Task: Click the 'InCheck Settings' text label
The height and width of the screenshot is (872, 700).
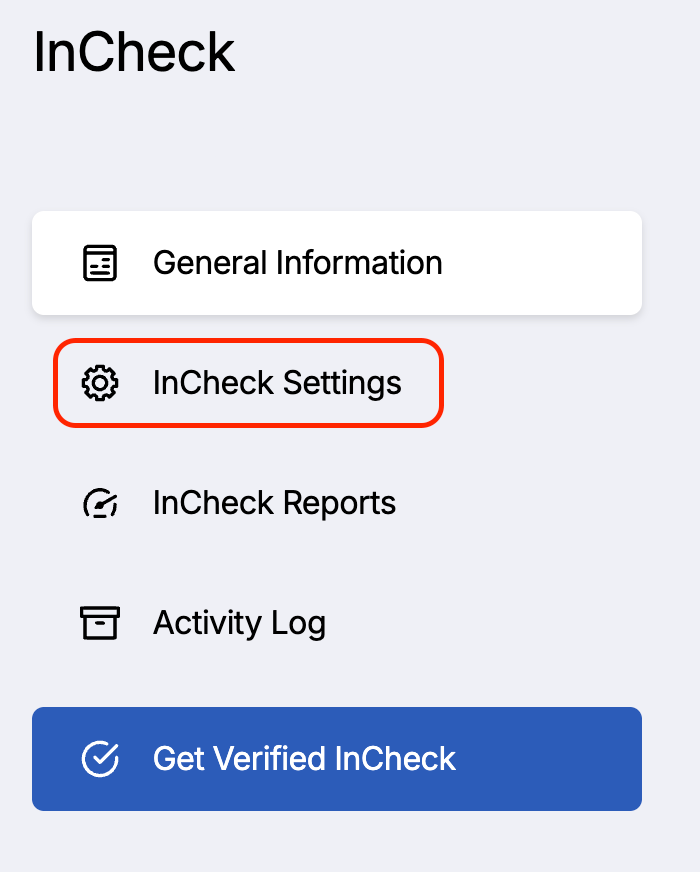Action: tap(277, 383)
